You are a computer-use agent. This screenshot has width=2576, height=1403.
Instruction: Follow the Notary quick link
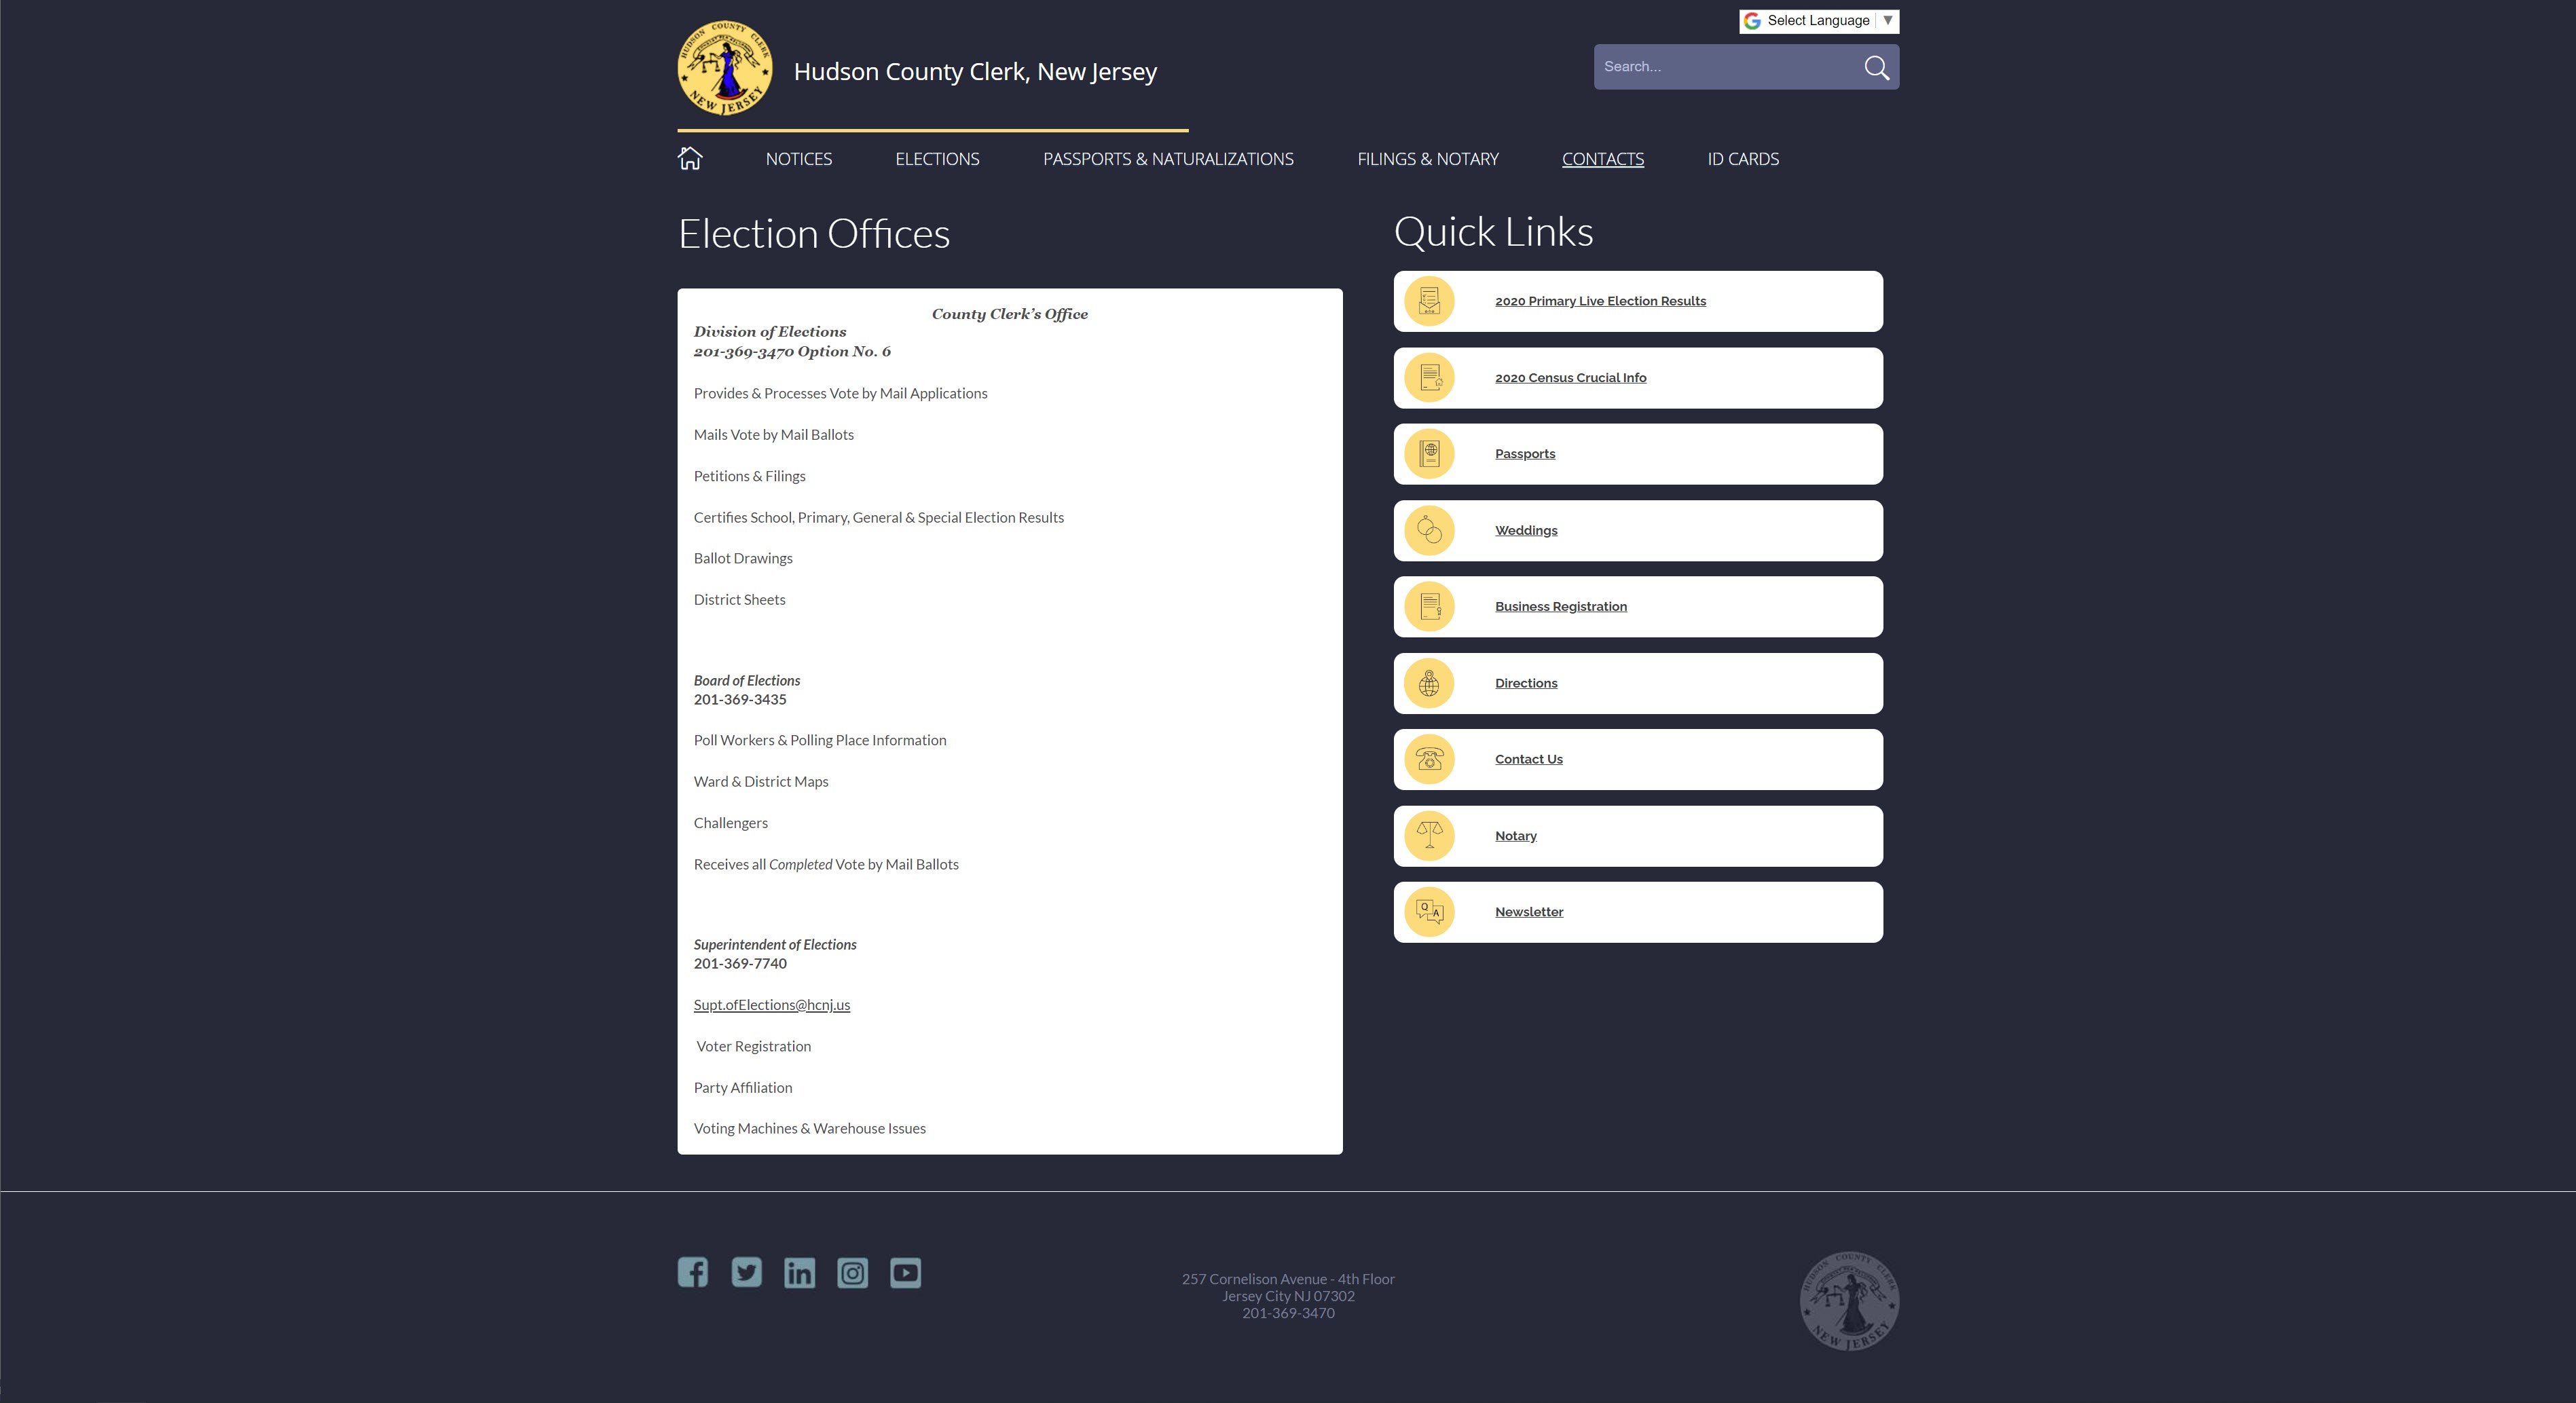tap(1515, 836)
